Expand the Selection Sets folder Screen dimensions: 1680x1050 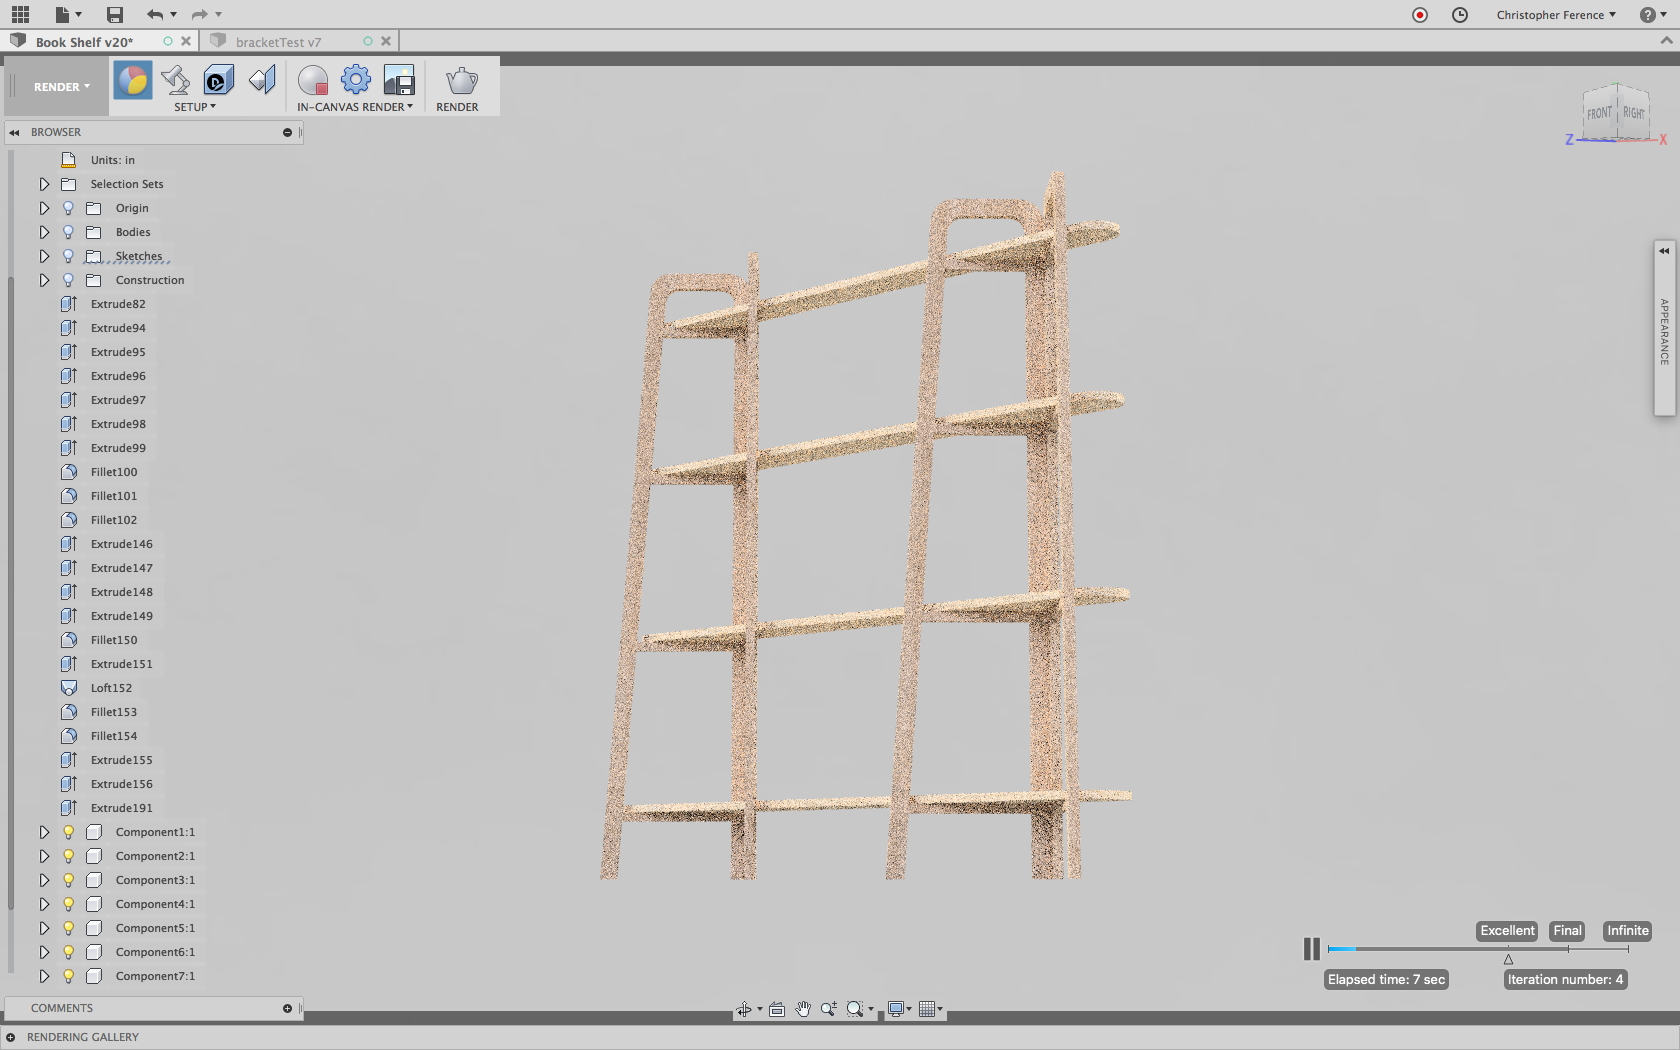coord(44,184)
